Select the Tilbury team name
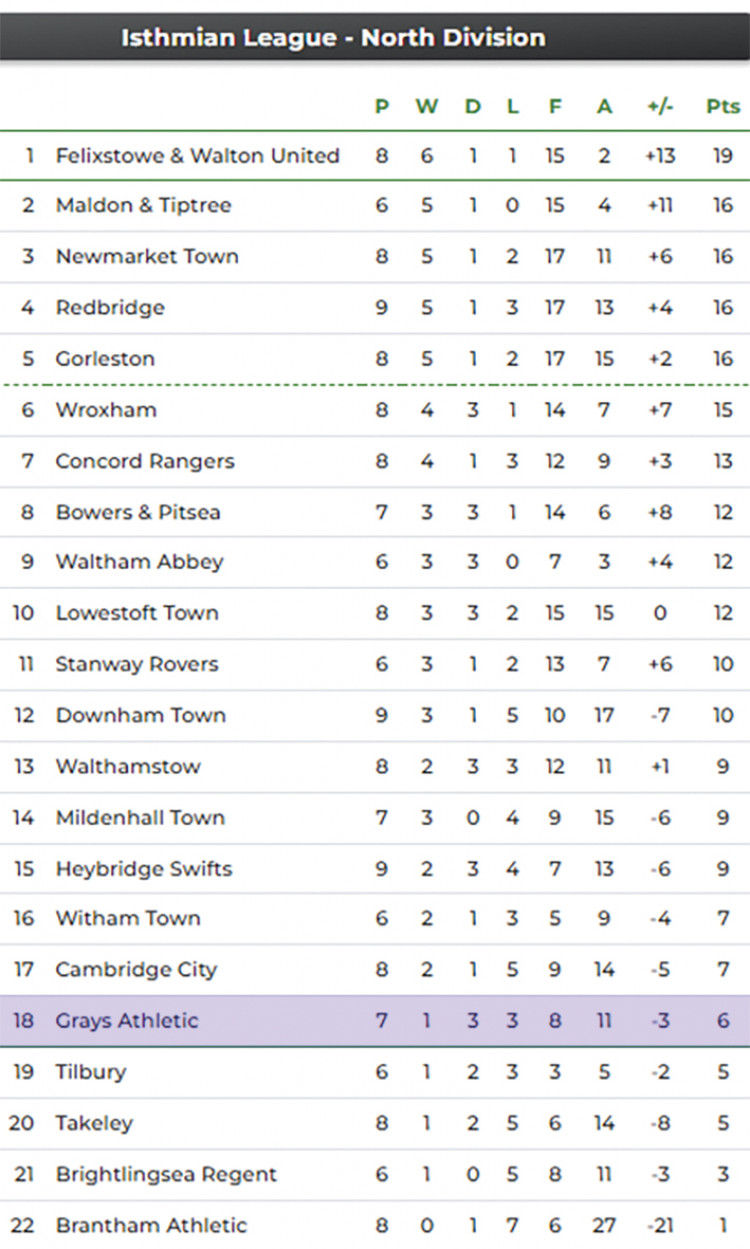The width and height of the screenshot is (750, 1249). click(91, 1072)
